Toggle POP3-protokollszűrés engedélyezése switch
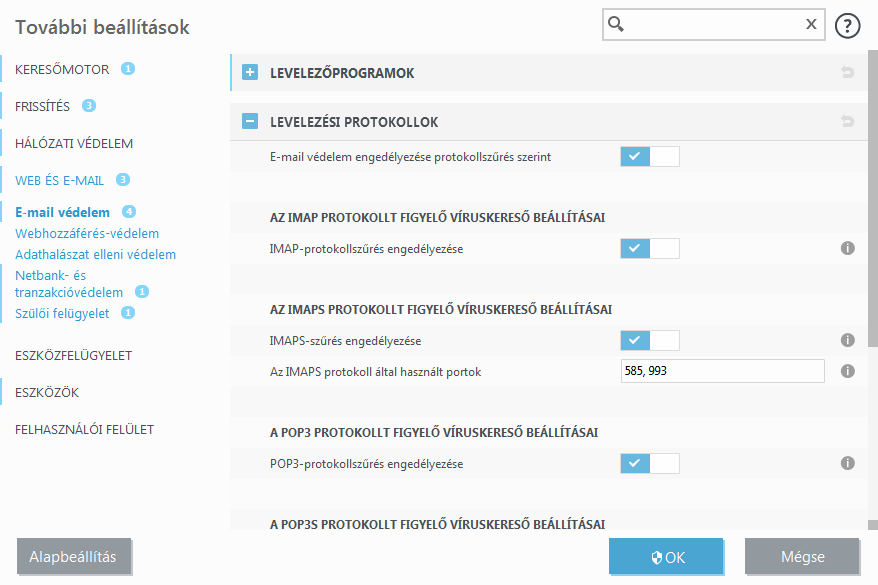Screen dimensions: 878x585 point(650,463)
